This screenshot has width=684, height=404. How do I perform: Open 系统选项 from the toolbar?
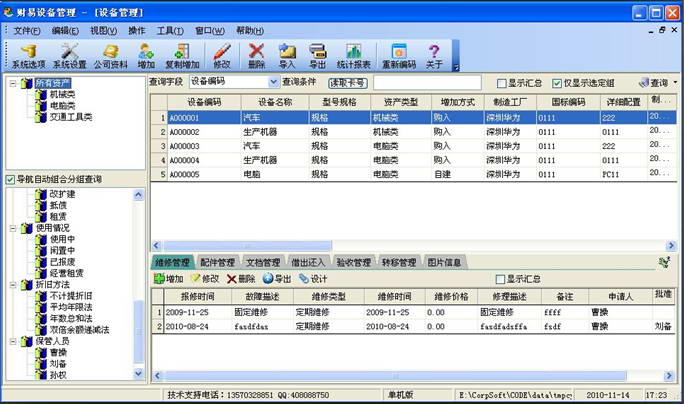[28, 56]
